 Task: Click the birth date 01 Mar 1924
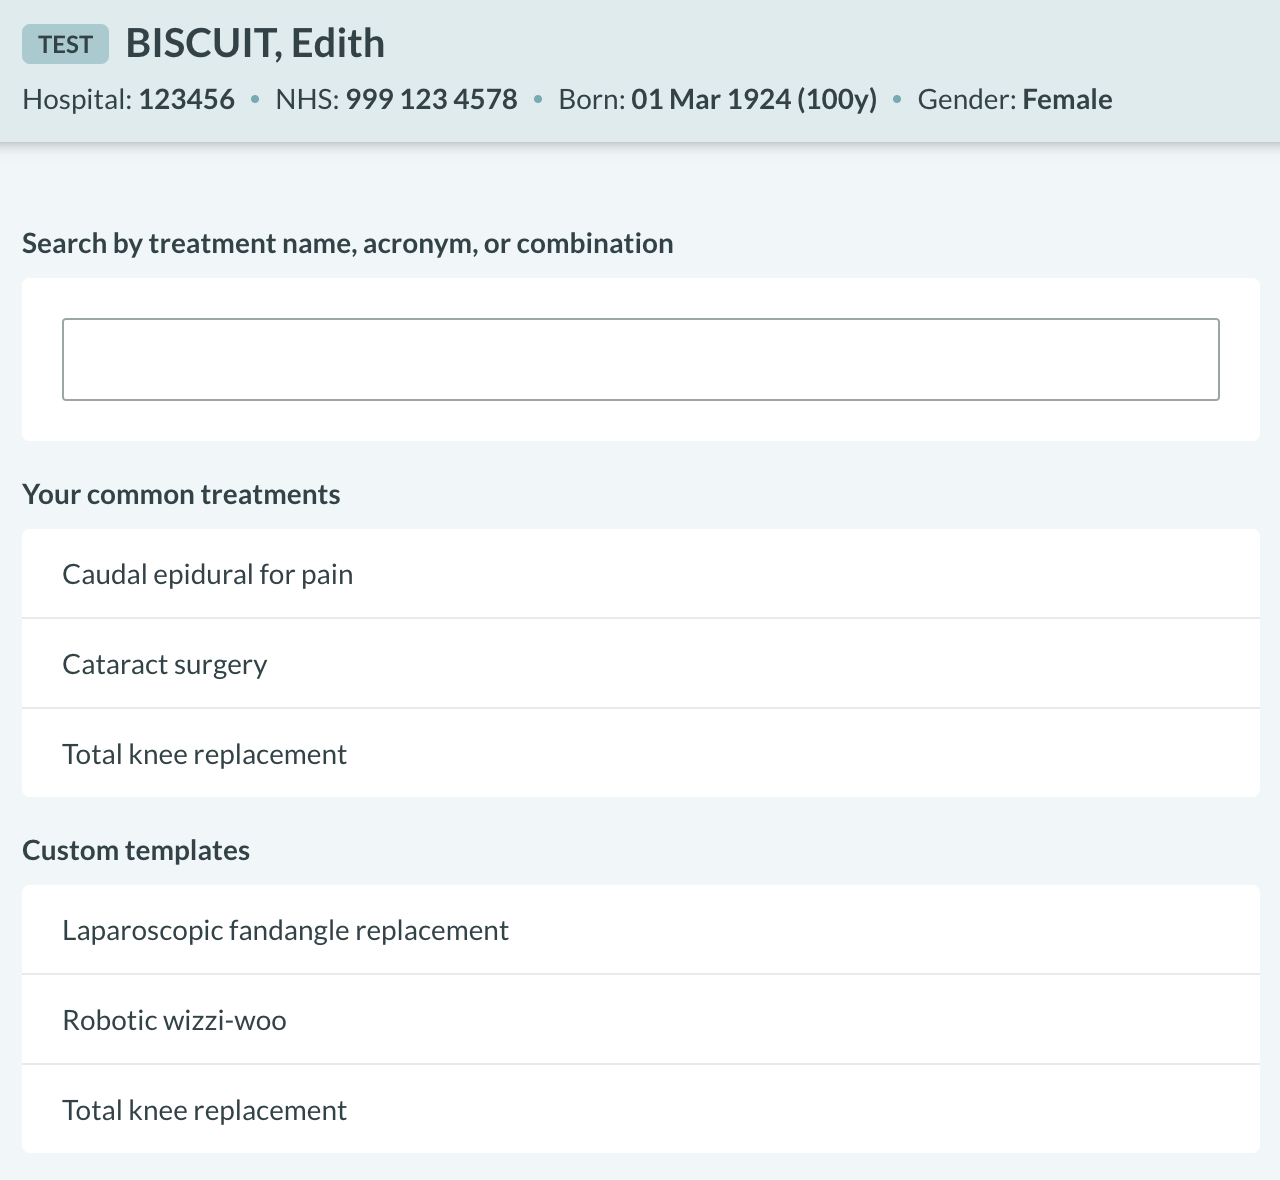pyautogui.click(x=710, y=100)
